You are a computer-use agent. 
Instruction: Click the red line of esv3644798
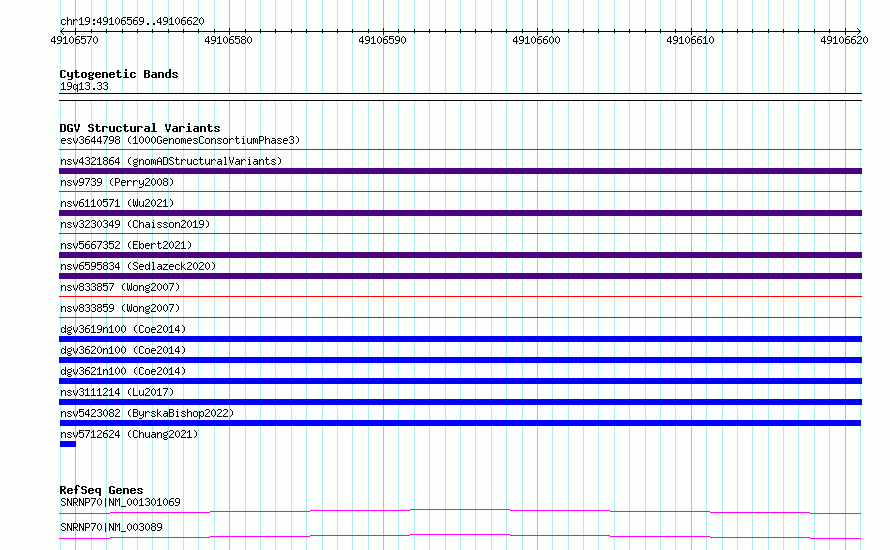460,150
